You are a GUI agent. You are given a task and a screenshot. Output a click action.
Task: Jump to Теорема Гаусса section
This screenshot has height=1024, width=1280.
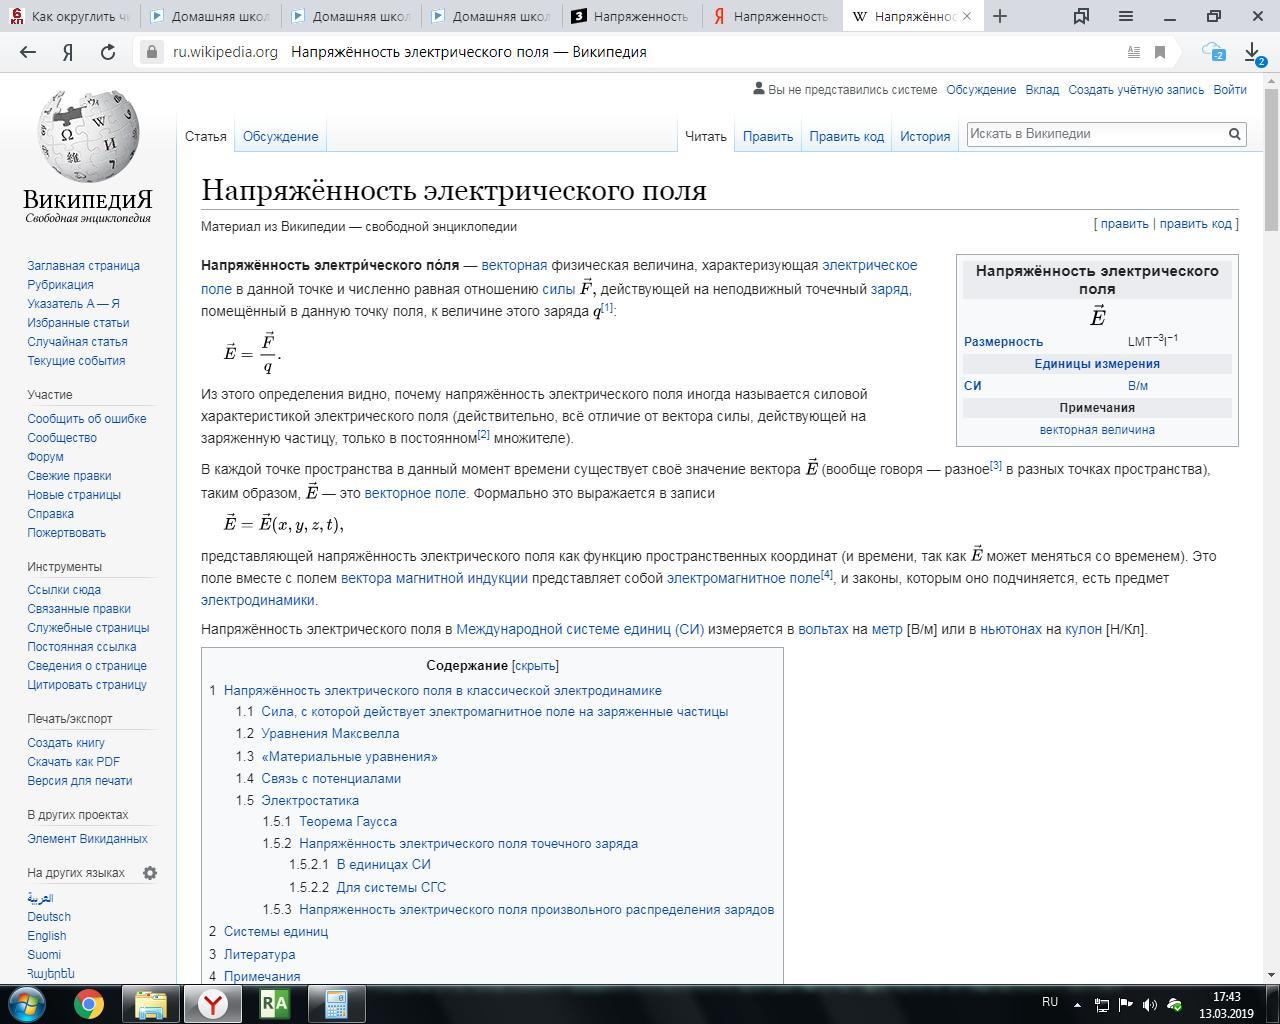[x=348, y=822]
